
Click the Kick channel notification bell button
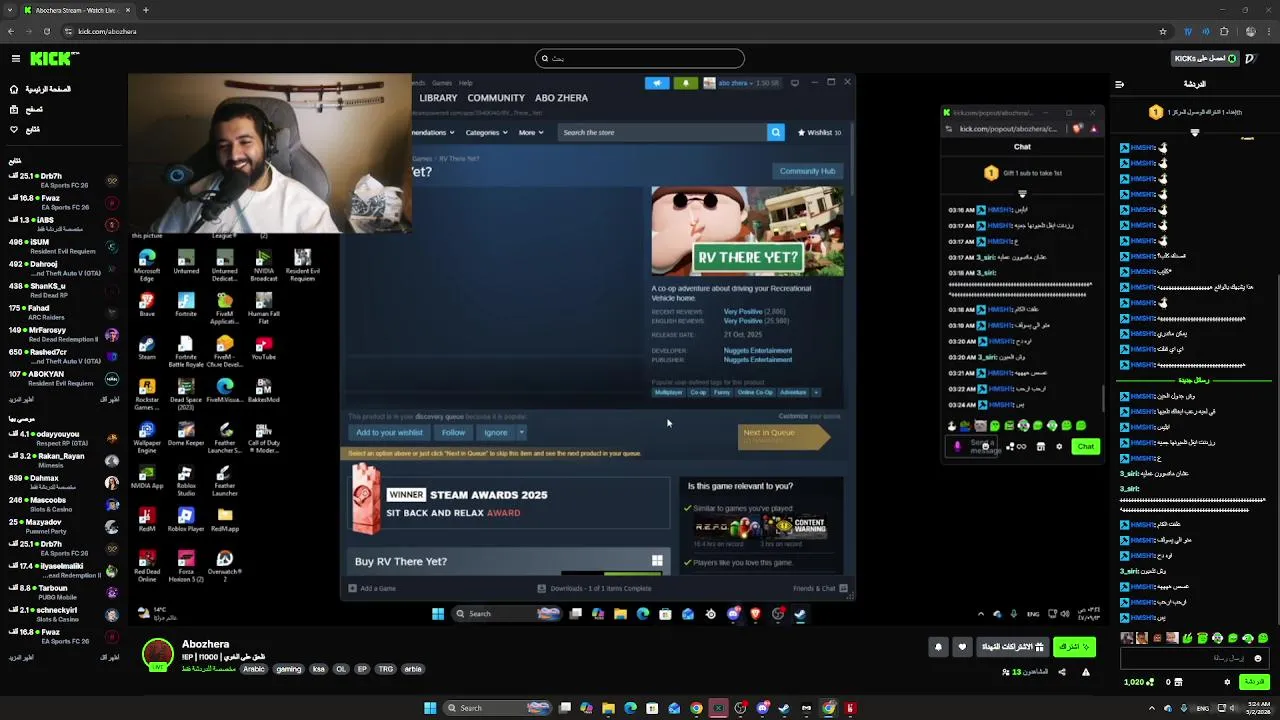938,647
